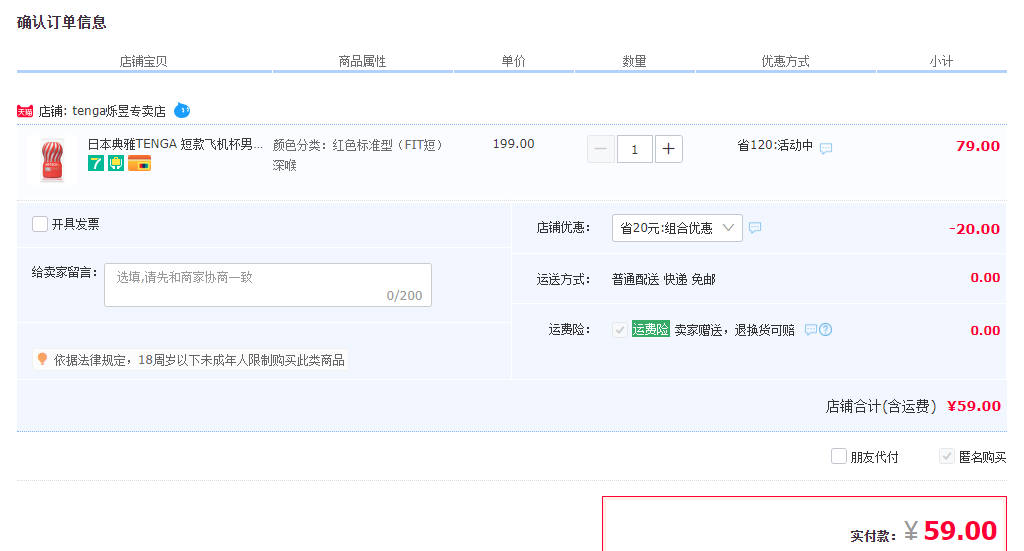This screenshot has width=1024, height=551.
Task: Open the comment icon next to 省120:活动中
Action: pos(825,148)
